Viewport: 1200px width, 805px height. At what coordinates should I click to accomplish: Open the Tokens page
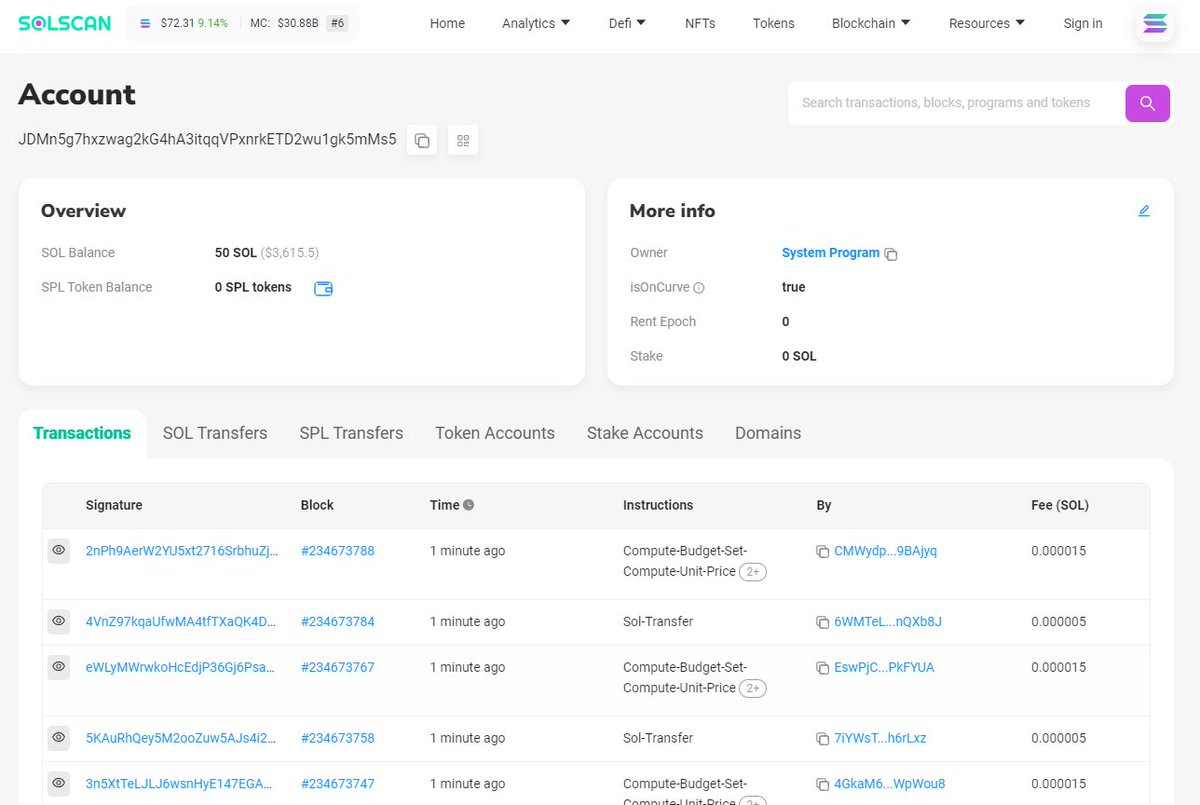point(774,23)
